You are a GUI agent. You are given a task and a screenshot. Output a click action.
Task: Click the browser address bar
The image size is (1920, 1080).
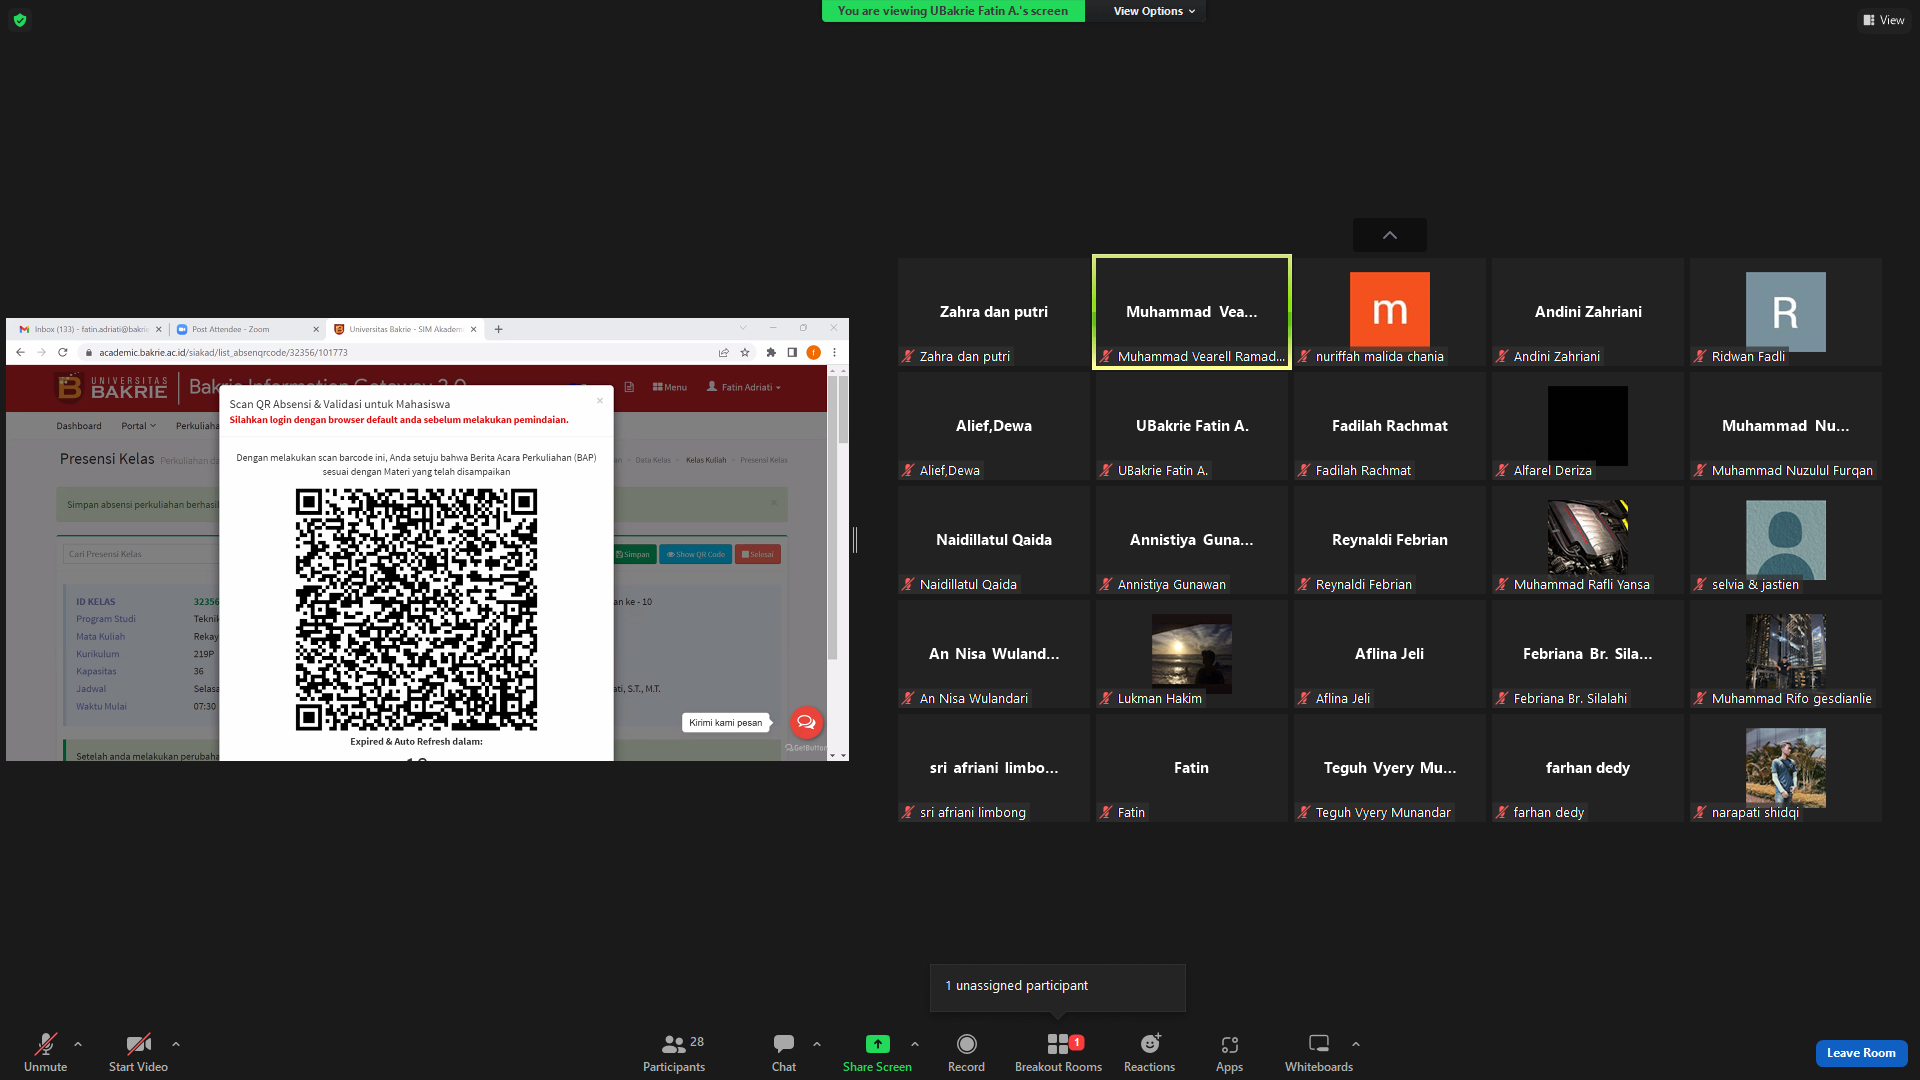coord(400,352)
